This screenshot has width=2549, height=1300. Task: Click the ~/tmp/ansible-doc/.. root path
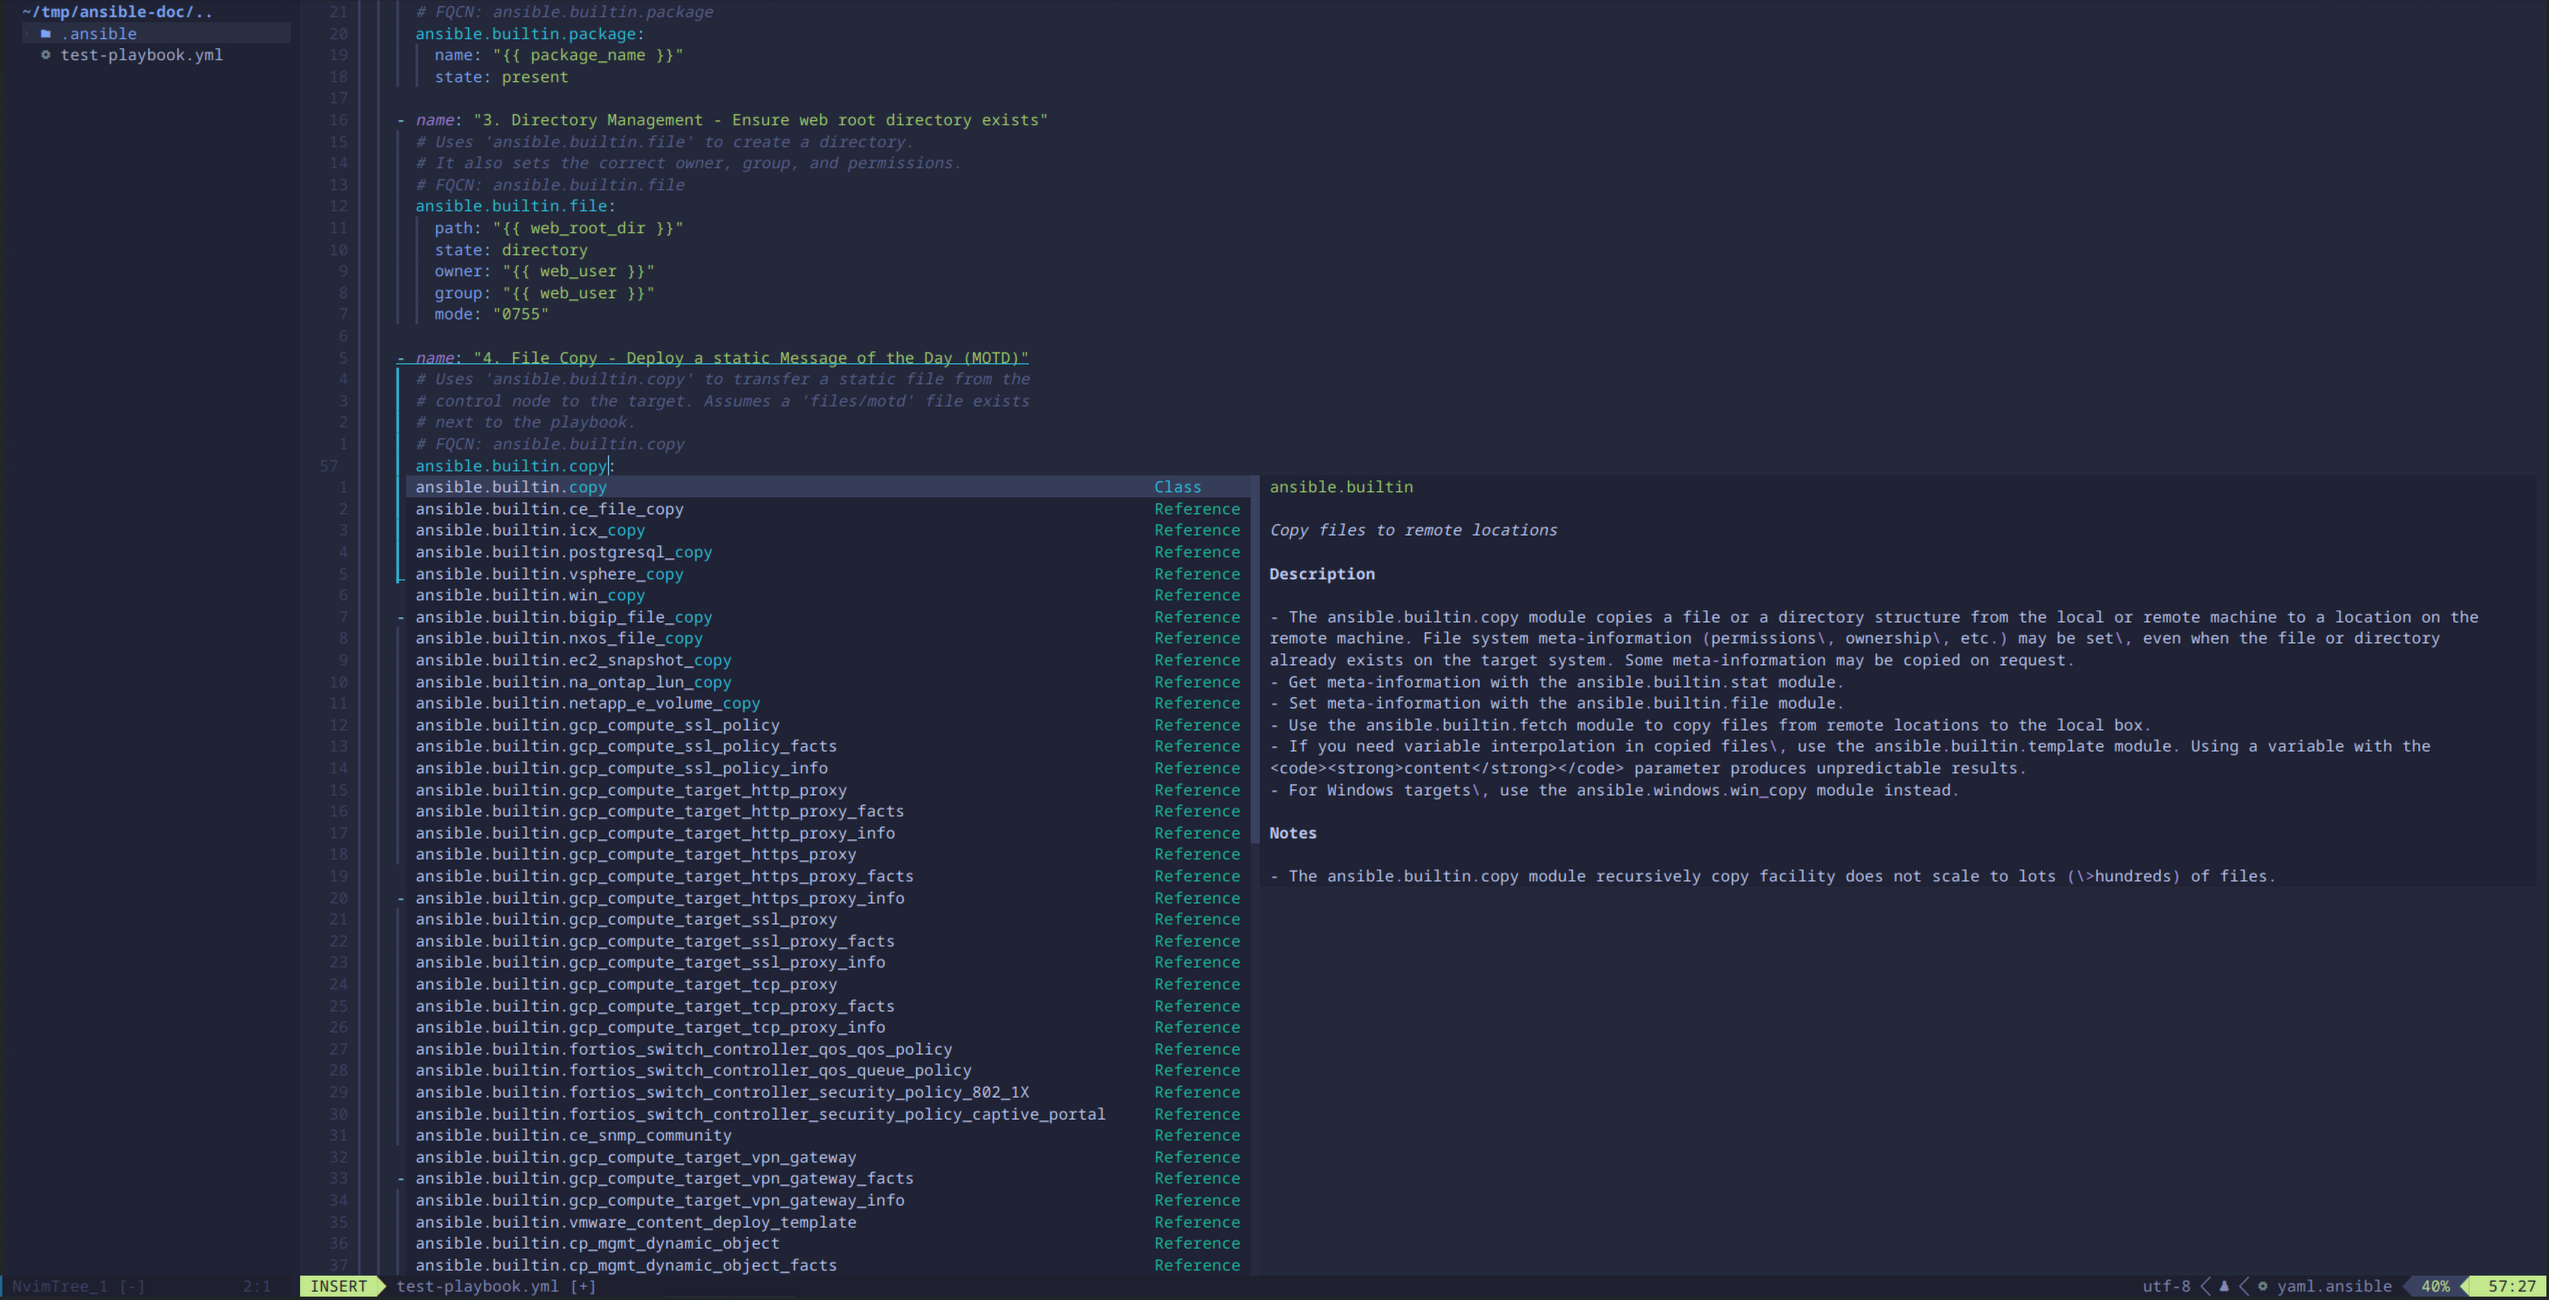[117, 12]
